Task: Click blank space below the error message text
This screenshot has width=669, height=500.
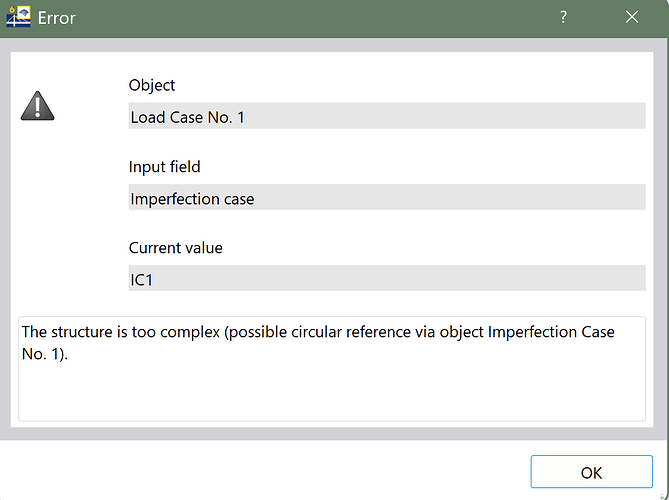Action: 330,395
